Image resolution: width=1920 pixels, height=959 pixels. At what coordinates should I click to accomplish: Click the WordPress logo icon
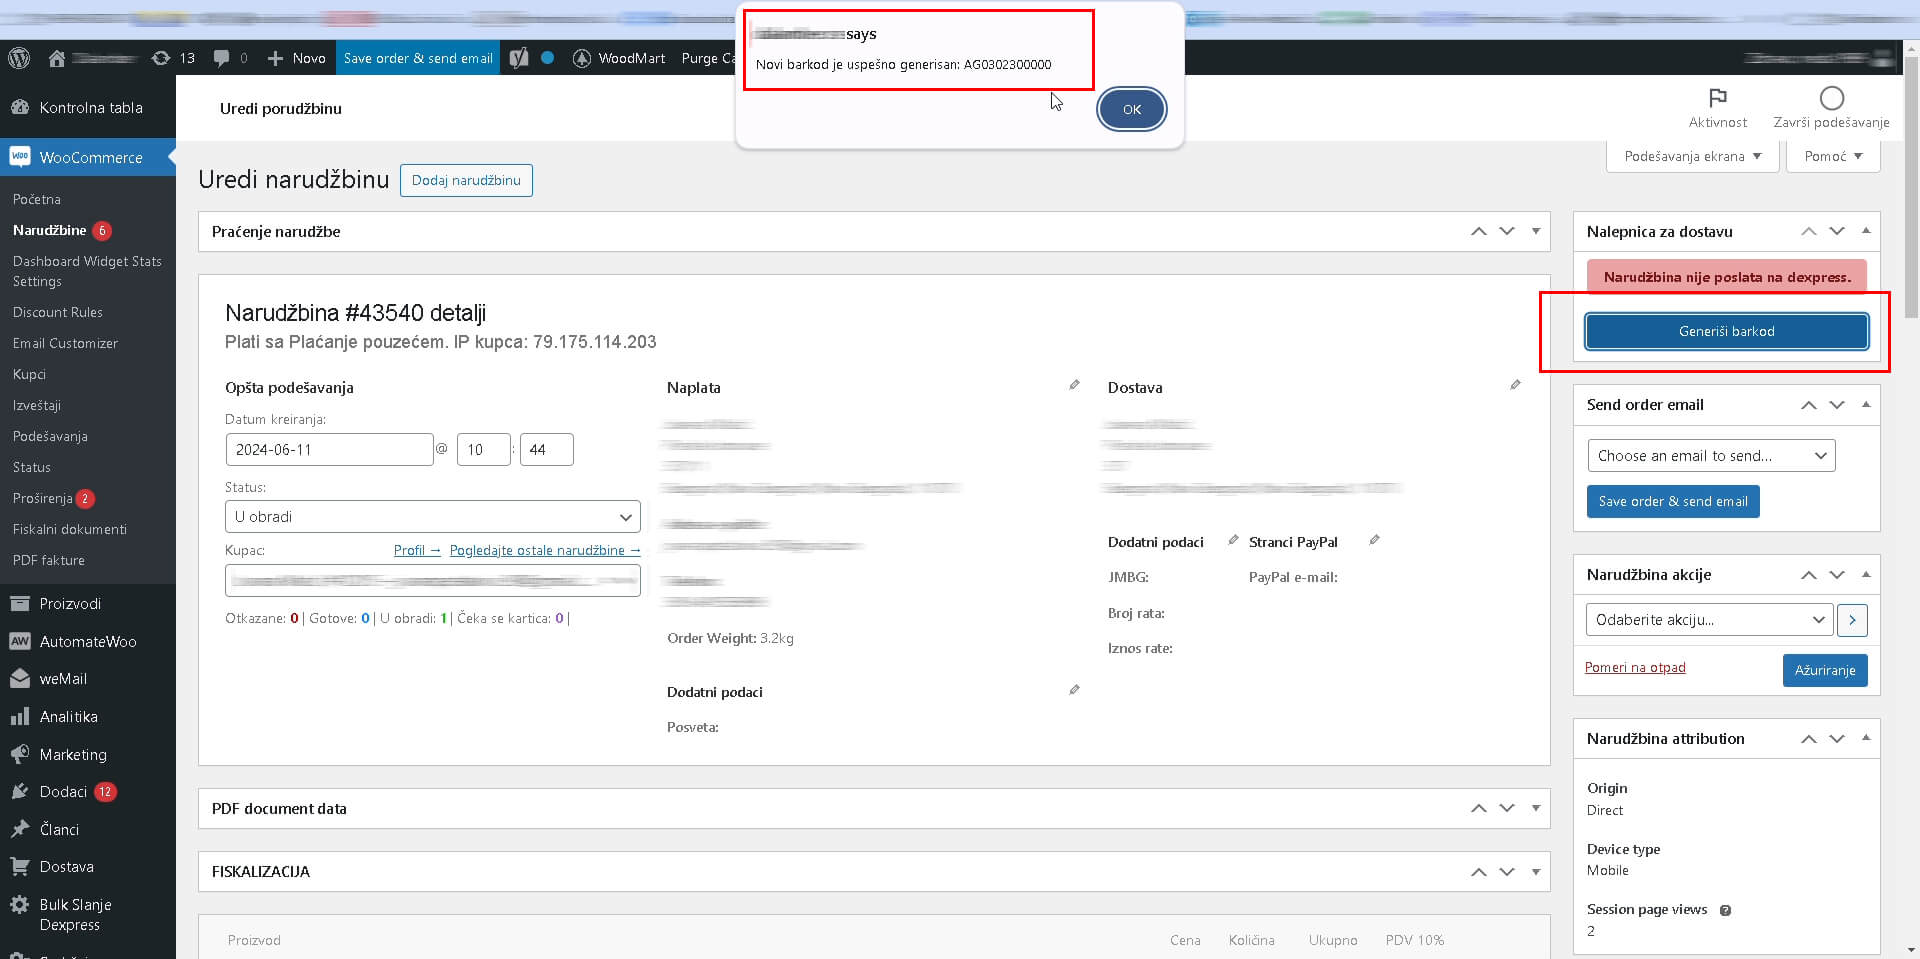coord(19,58)
